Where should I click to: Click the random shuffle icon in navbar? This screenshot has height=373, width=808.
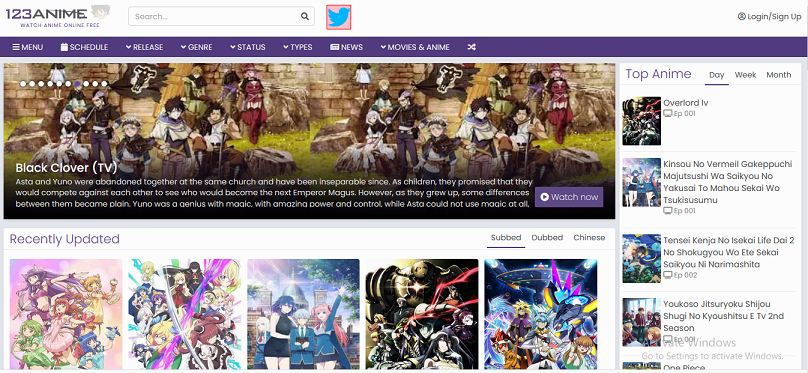tap(472, 47)
